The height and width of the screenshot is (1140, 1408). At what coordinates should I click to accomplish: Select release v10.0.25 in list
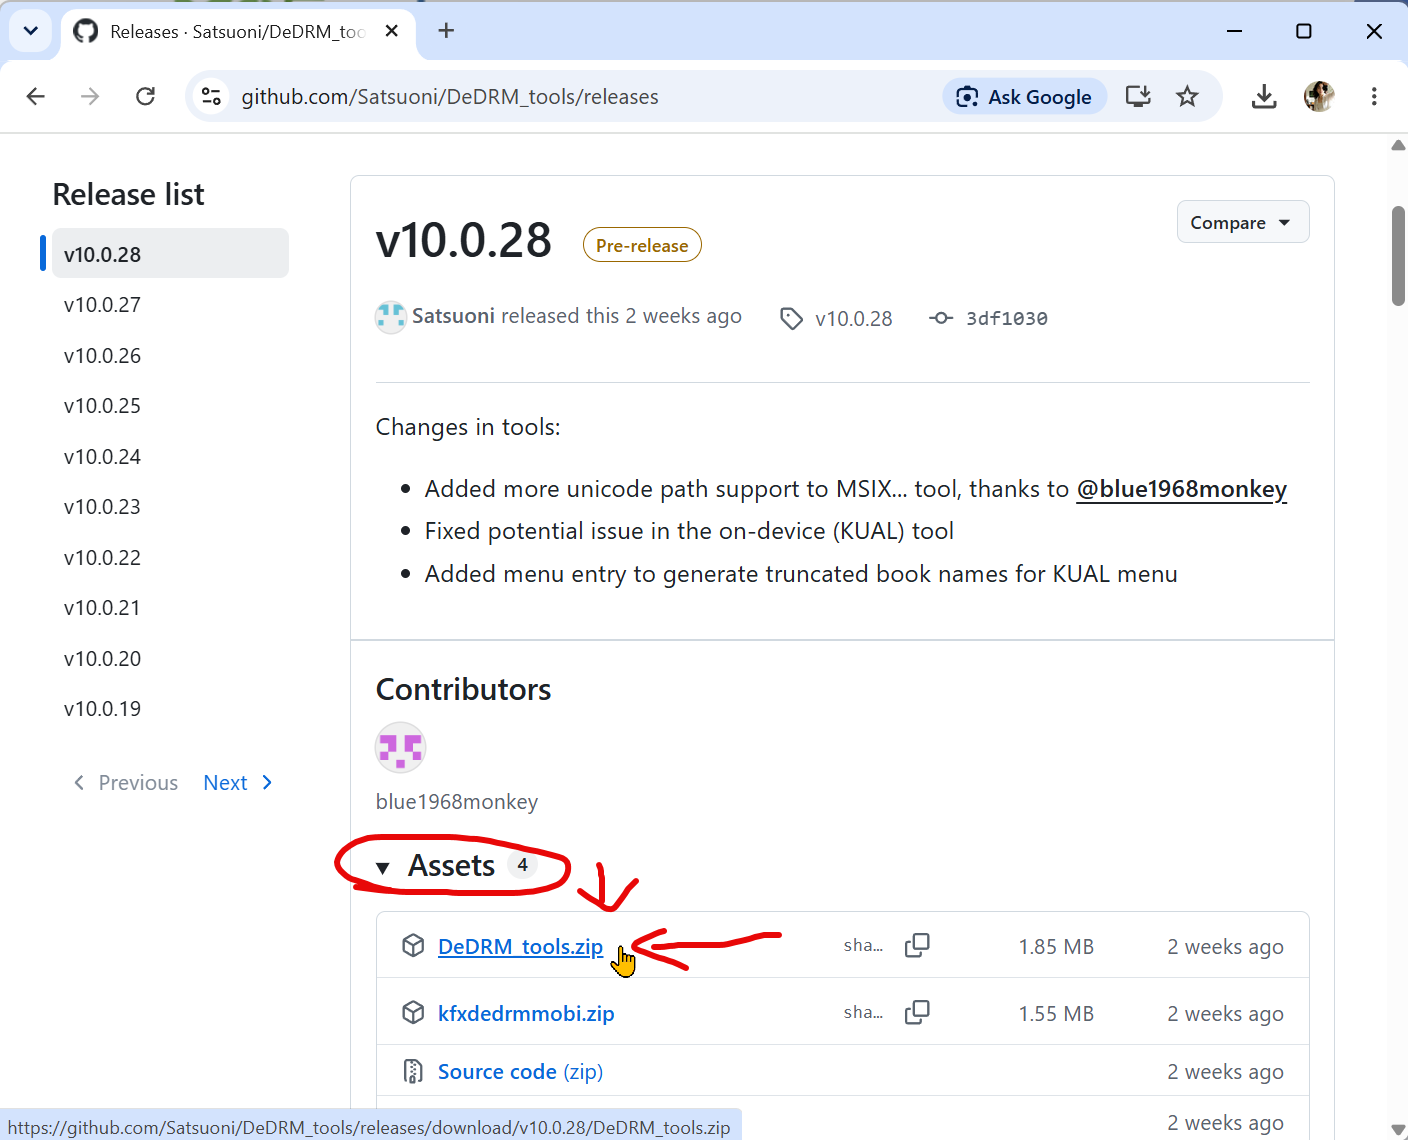tap(102, 406)
